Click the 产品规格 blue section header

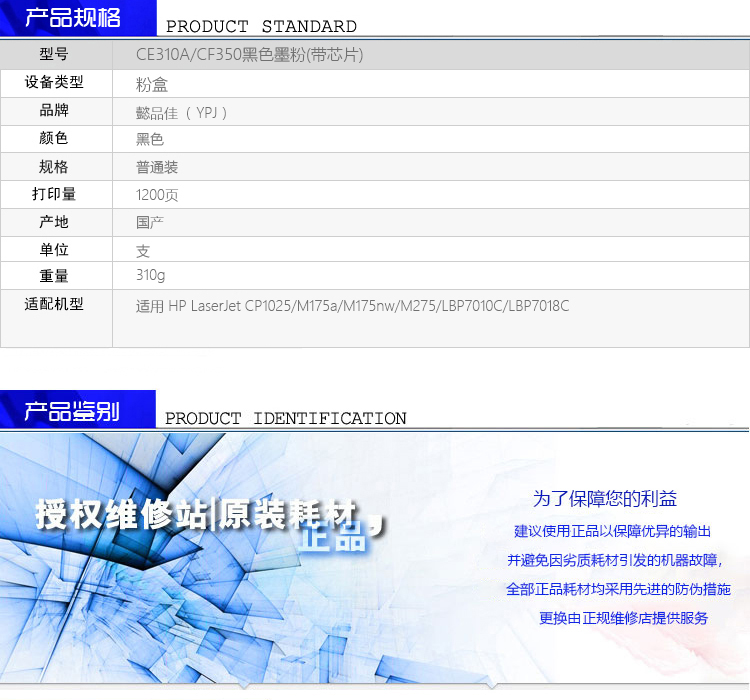click(x=78, y=18)
